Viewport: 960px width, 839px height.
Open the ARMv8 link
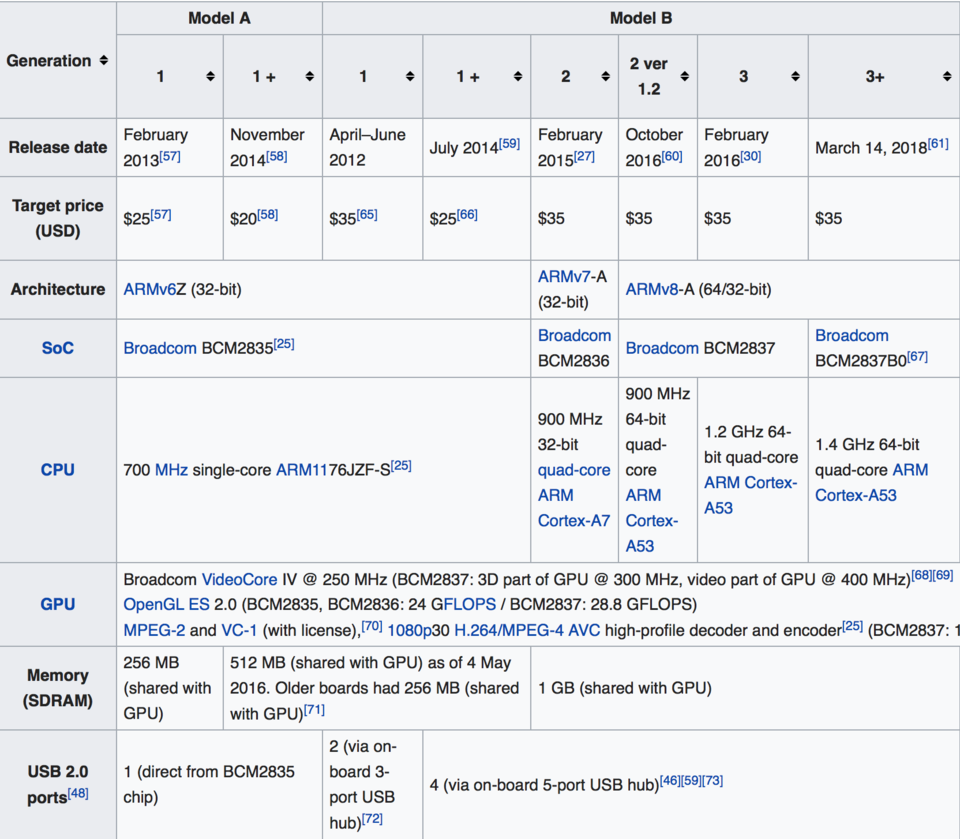point(652,289)
